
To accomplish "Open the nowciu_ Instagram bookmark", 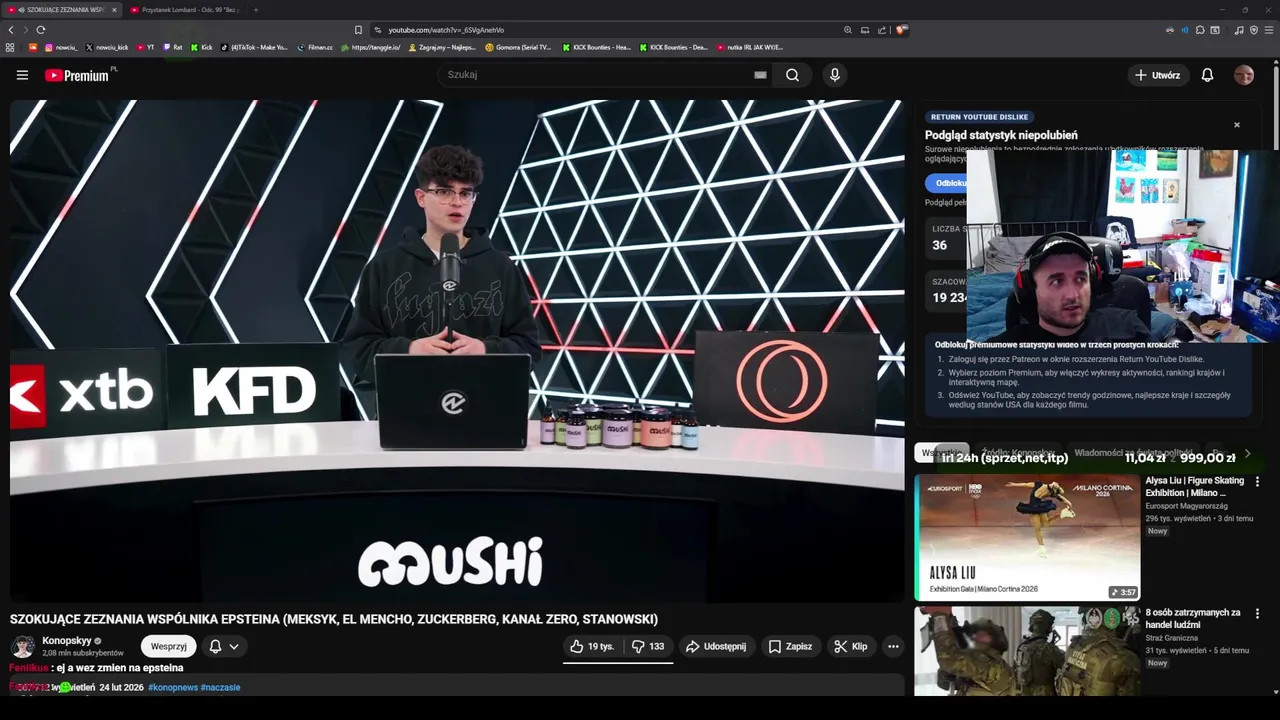I will pos(60,47).
